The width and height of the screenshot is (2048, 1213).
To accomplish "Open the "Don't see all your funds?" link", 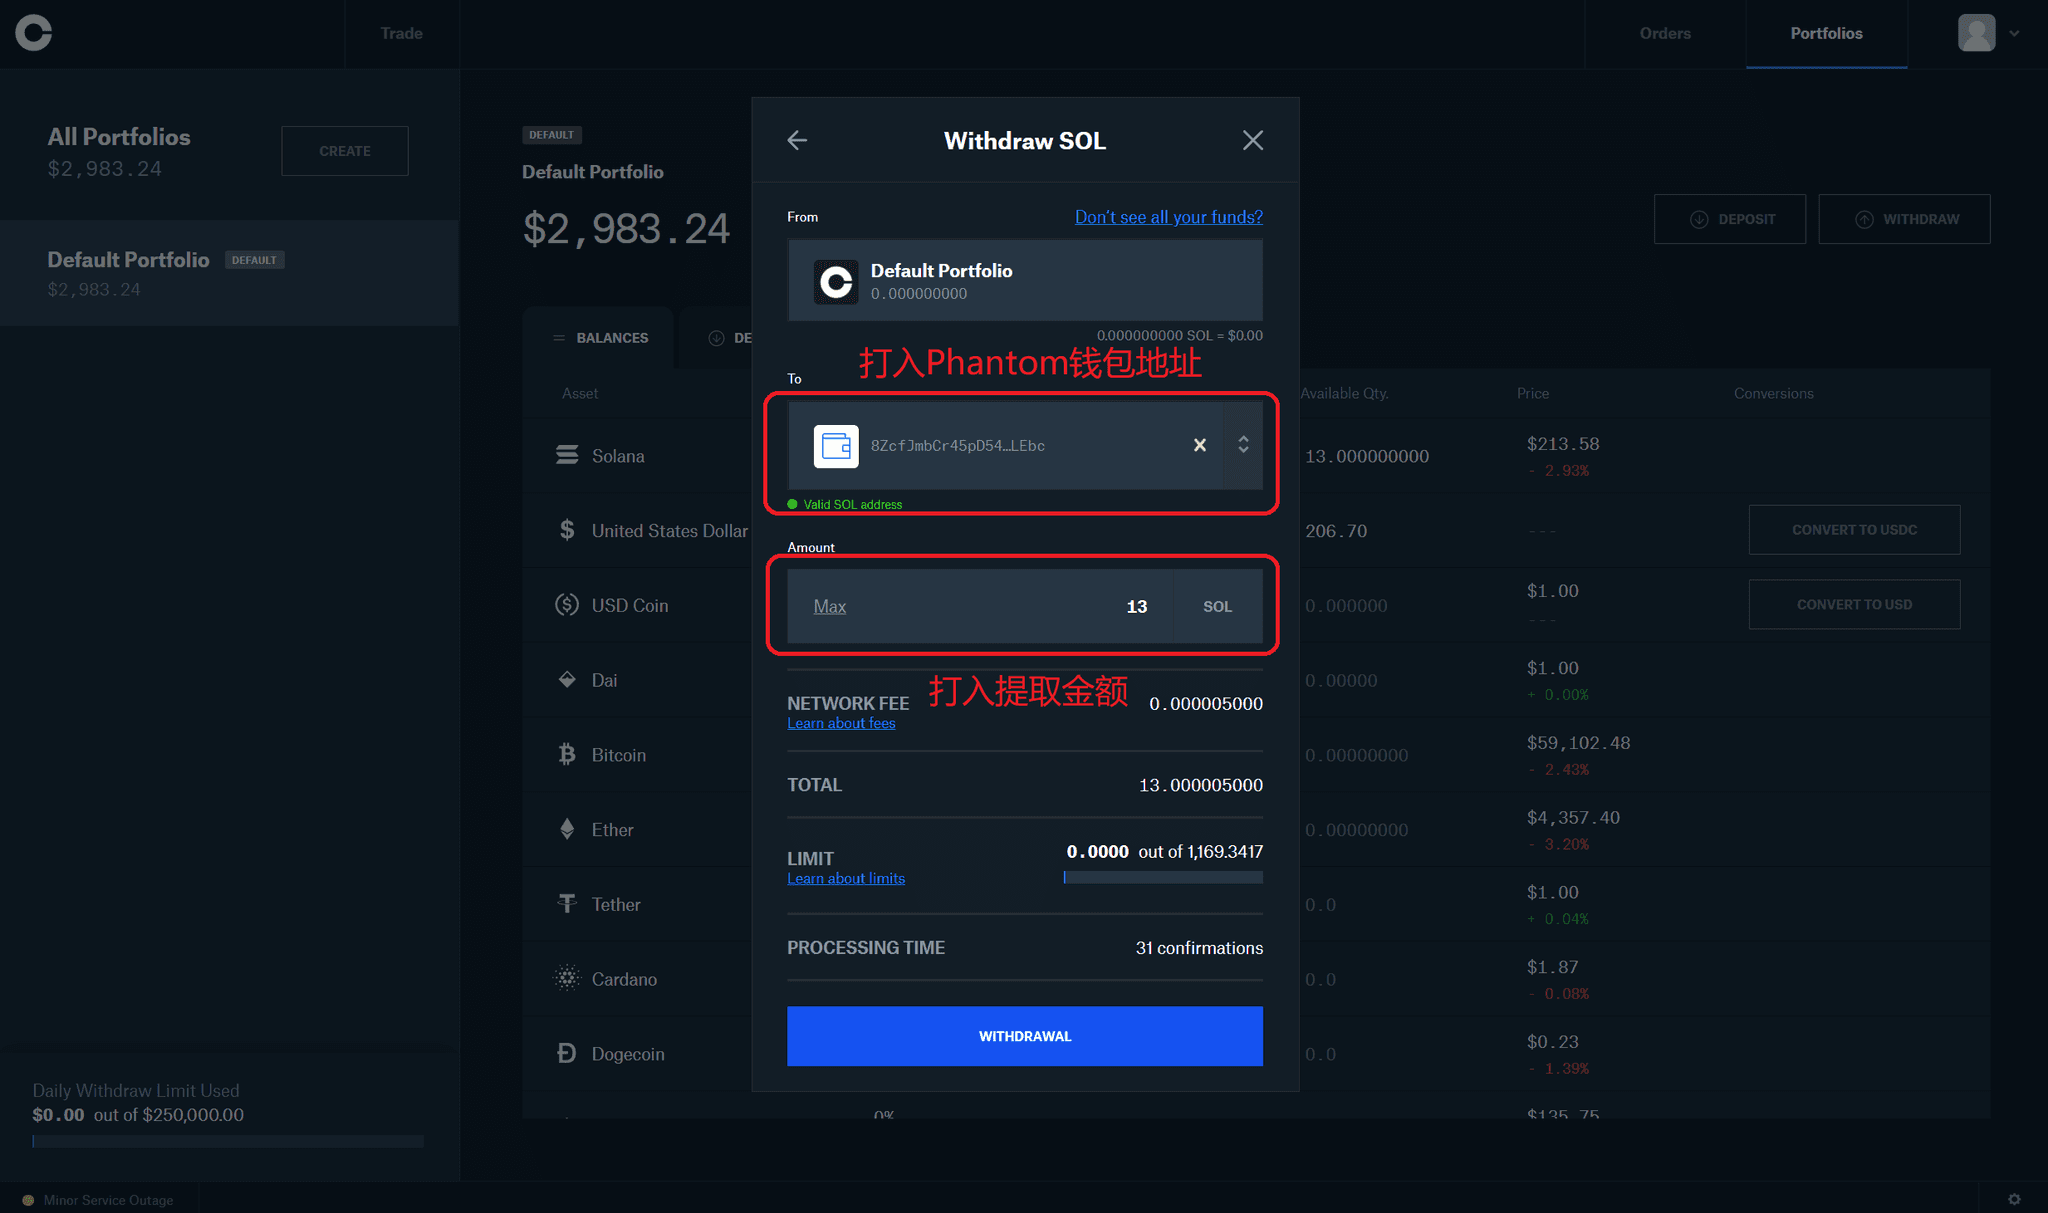I will (x=1168, y=217).
